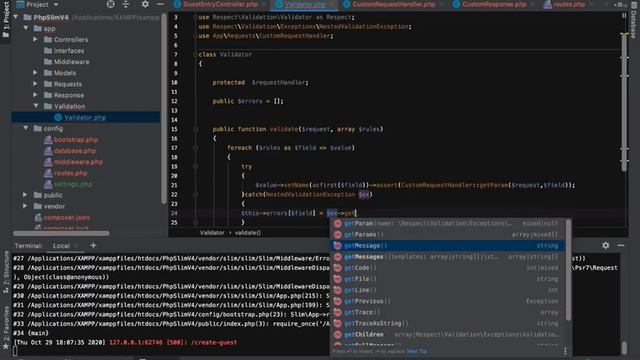Collapse the Validation folder
This screenshot has width=640, height=360.
click(36, 106)
